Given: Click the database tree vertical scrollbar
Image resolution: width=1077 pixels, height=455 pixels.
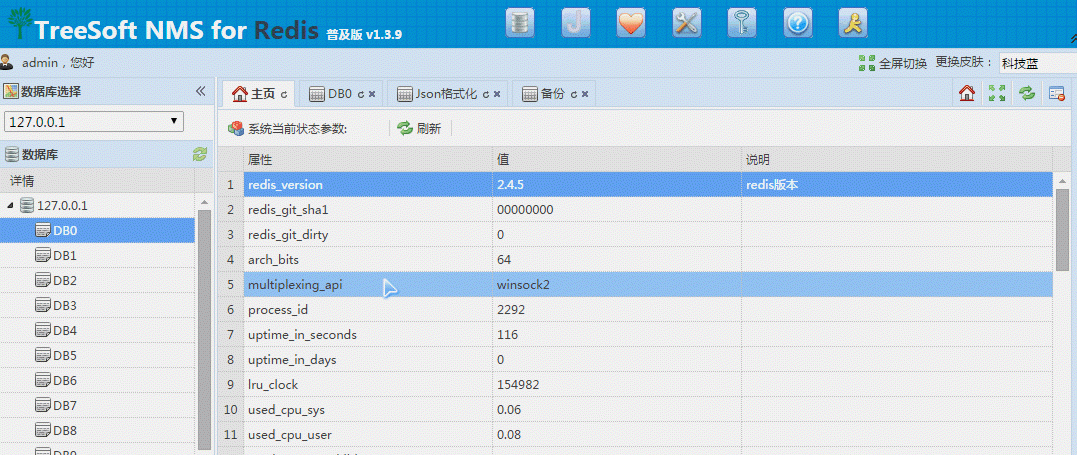Looking at the screenshot, I should click(x=204, y=330).
